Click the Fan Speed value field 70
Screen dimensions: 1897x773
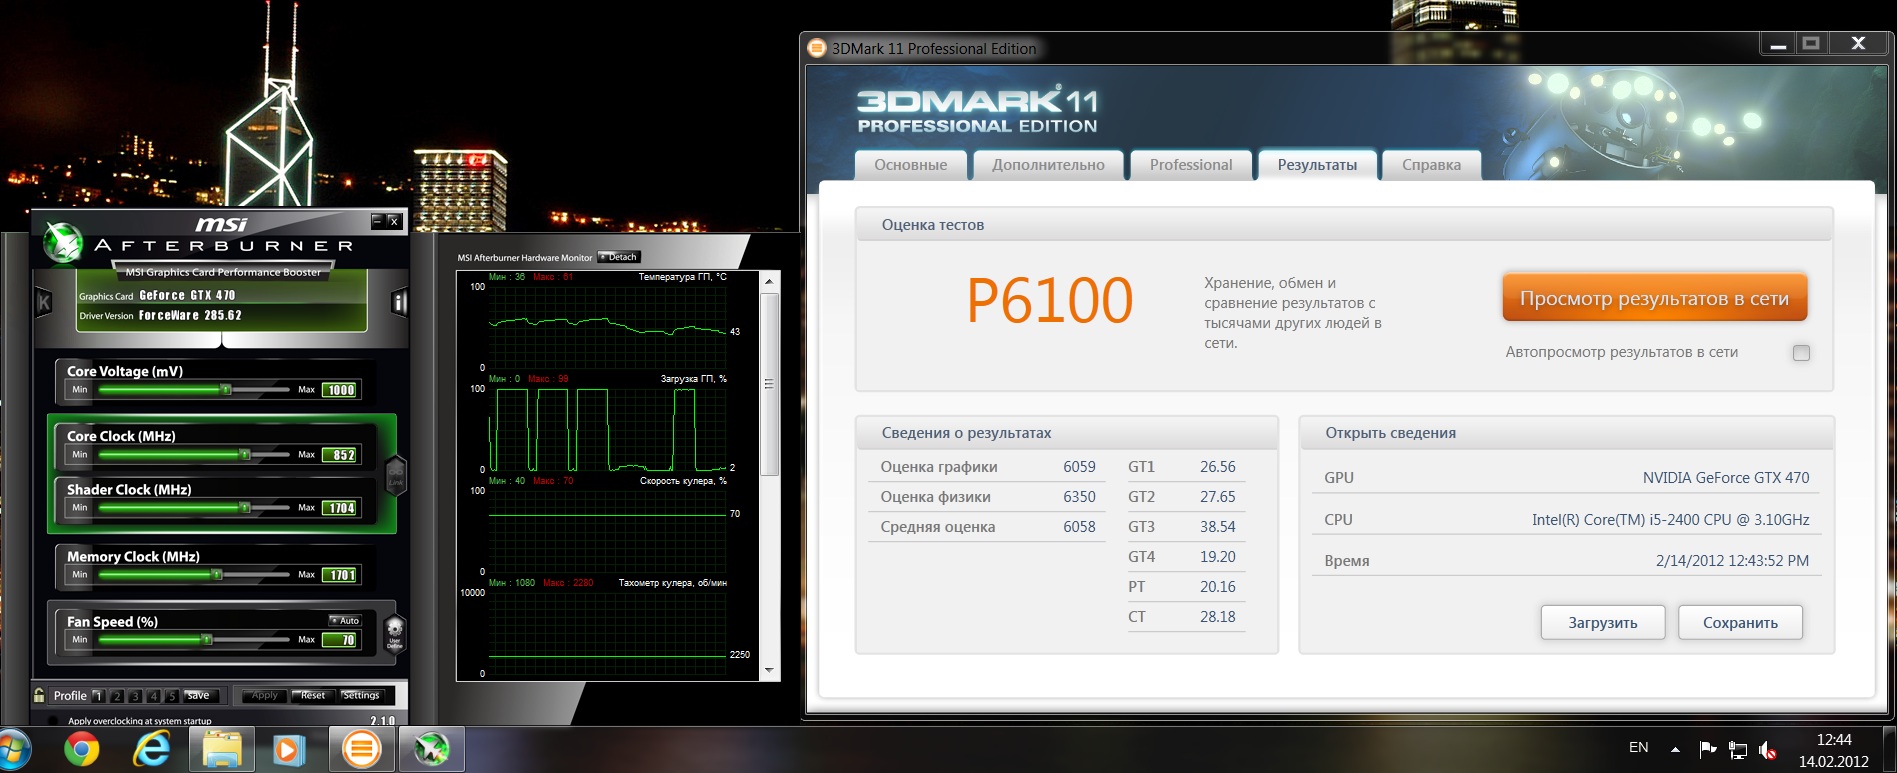(x=340, y=640)
